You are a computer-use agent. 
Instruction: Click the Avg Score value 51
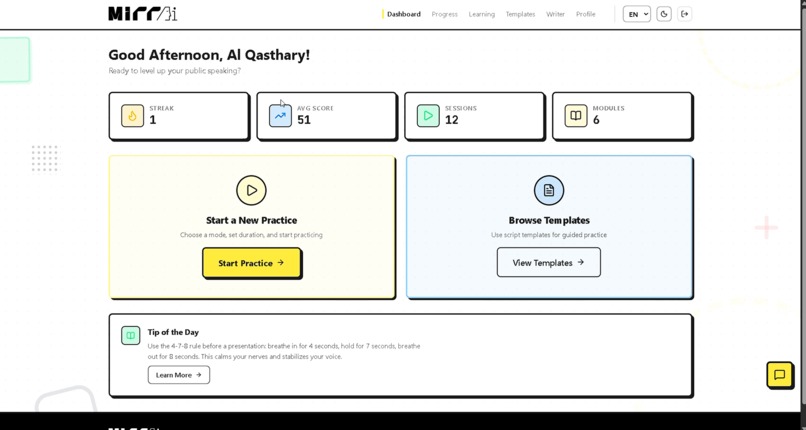(304, 120)
